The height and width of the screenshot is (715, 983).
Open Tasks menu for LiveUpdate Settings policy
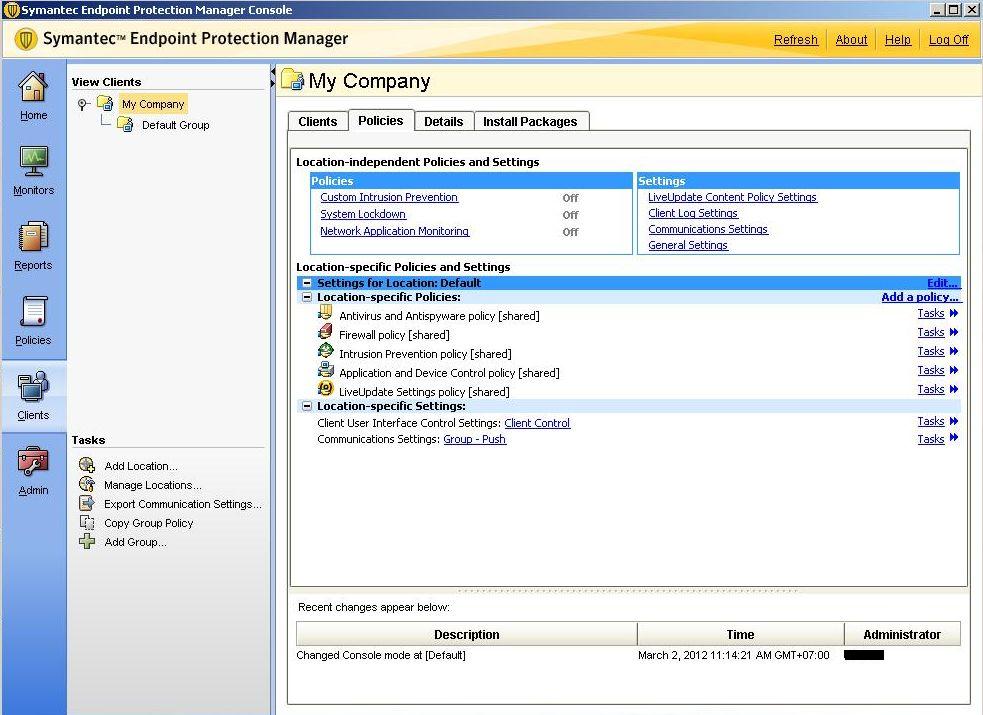click(x=930, y=389)
